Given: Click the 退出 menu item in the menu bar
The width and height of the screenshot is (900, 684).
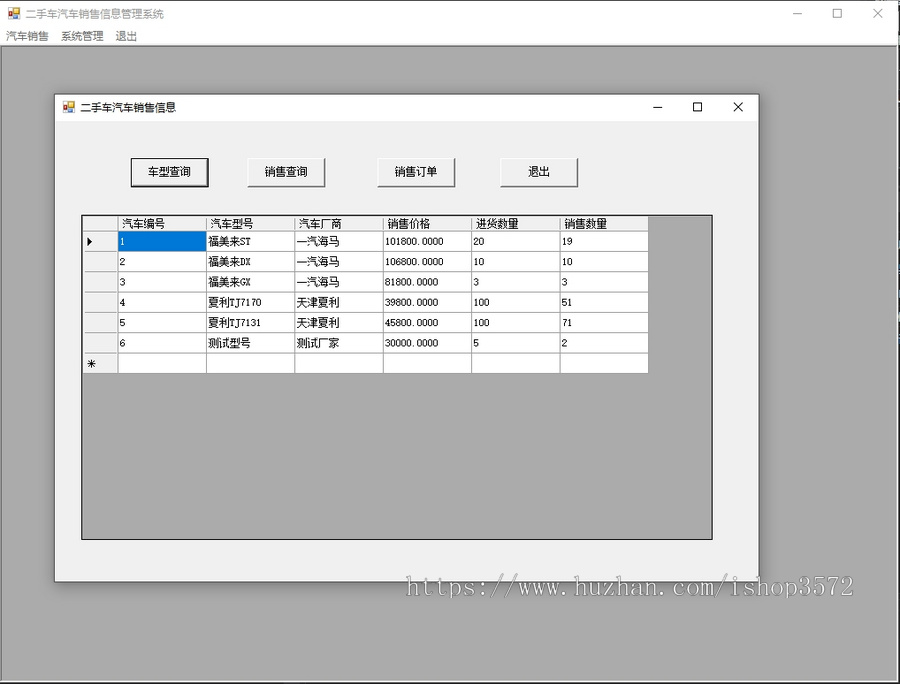Looking at the screenshot, I should (x=126, y=36).
